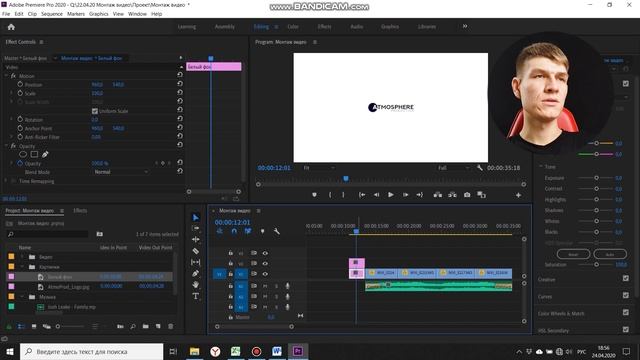Image resolution: width=640 pixels, height=360 pixels.
Task: Click Export Frame camera icon
Action: click(467, 195)
